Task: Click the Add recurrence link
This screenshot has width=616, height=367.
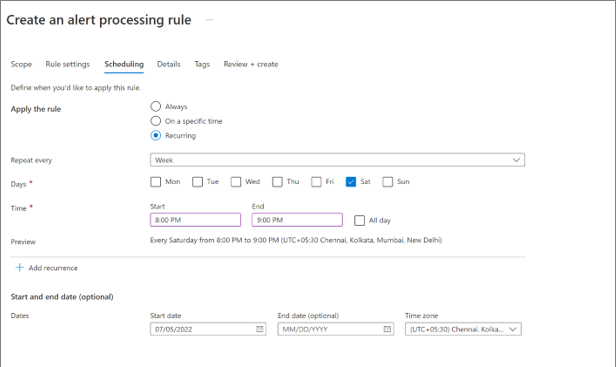Action: coord(53,268)
